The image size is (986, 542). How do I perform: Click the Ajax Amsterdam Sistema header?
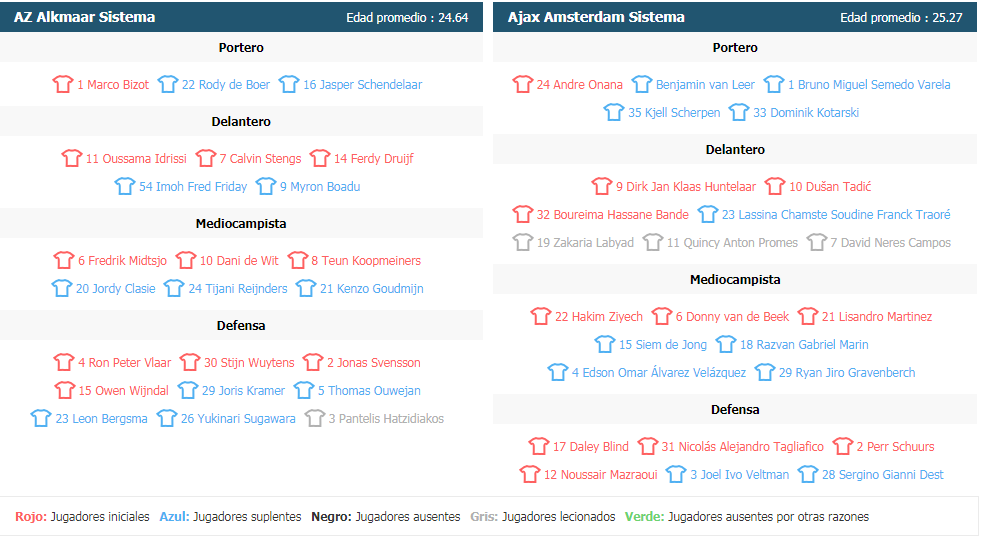point(596,17)
